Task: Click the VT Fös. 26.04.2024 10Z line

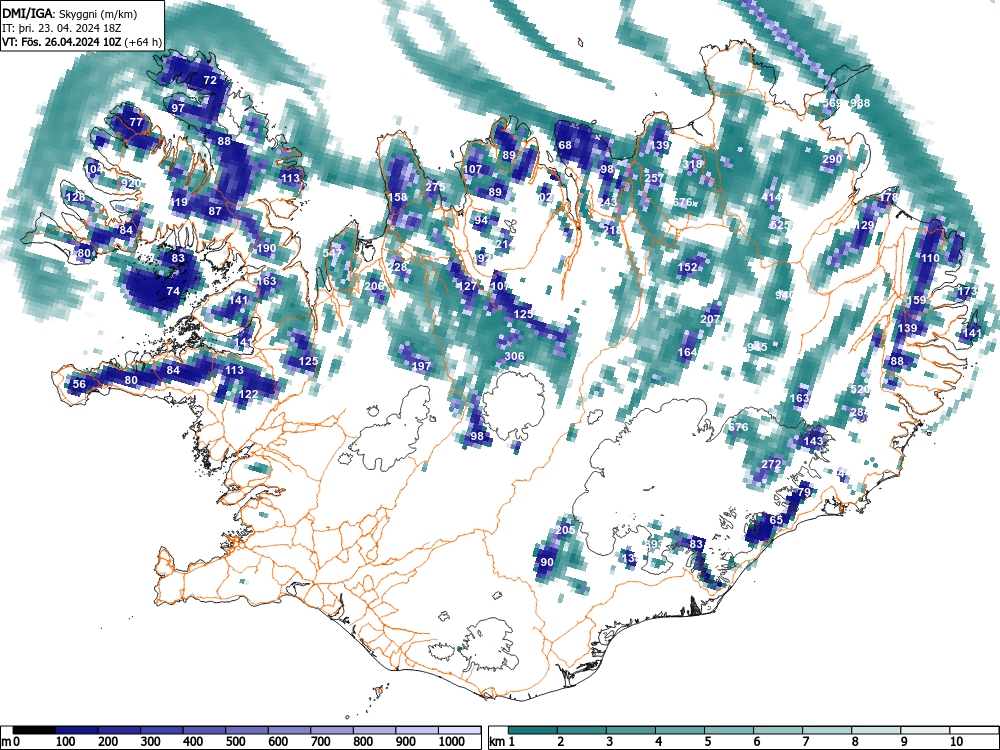Action: tap(82, 42)
